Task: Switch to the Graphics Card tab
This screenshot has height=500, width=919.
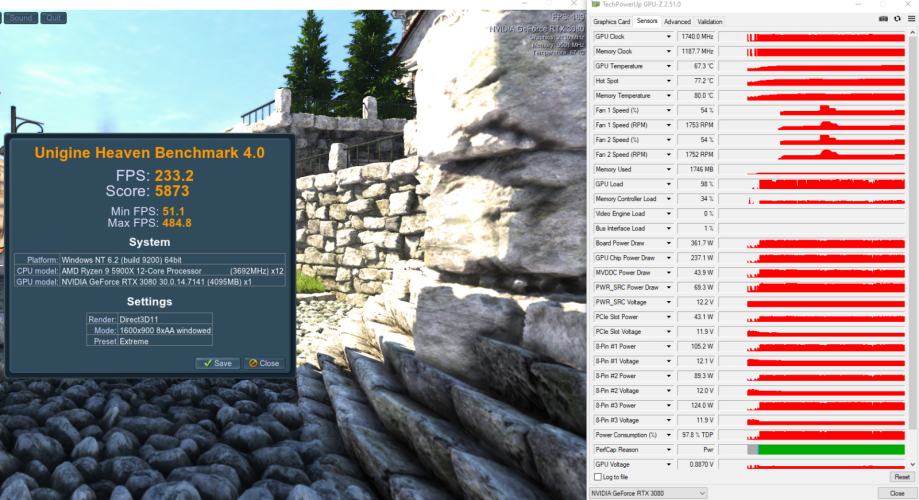Action: pos(611,22)
